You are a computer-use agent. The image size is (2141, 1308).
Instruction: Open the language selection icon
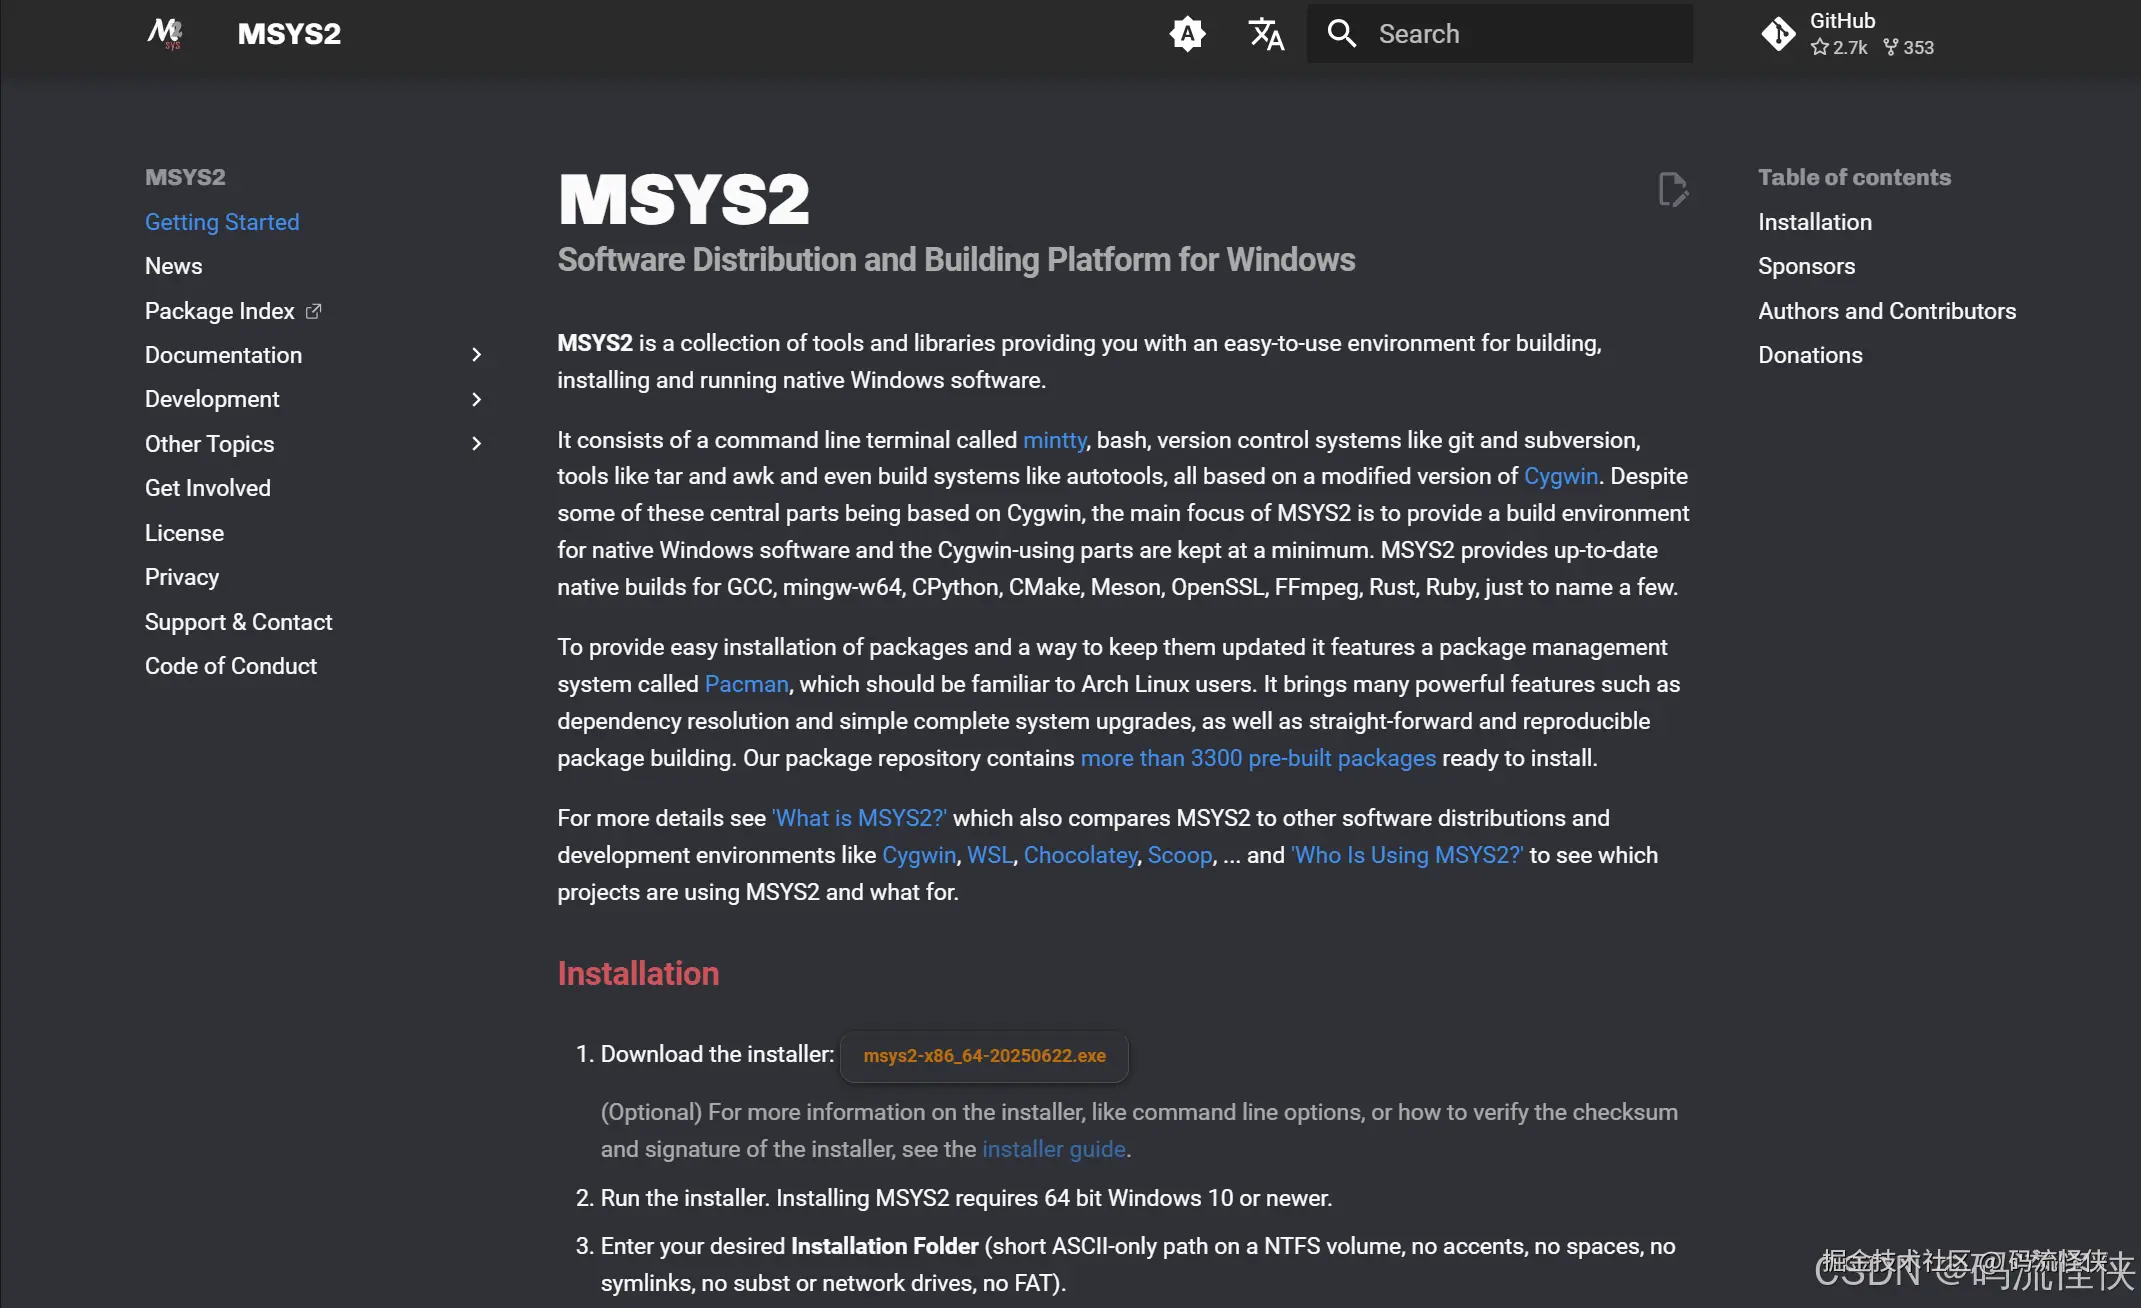[x=1266, y=34]
